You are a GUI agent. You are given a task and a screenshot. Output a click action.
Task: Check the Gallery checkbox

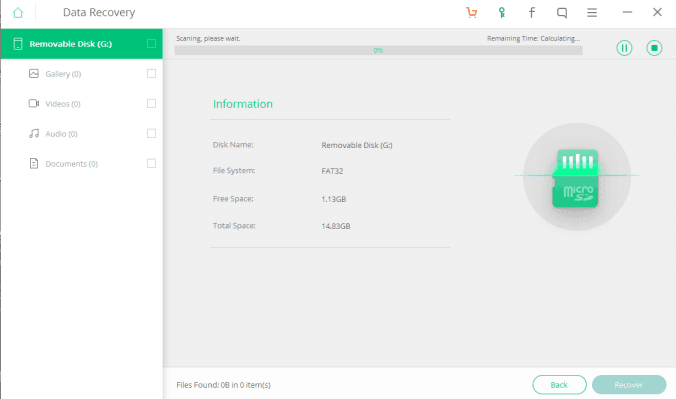[151, 74]
